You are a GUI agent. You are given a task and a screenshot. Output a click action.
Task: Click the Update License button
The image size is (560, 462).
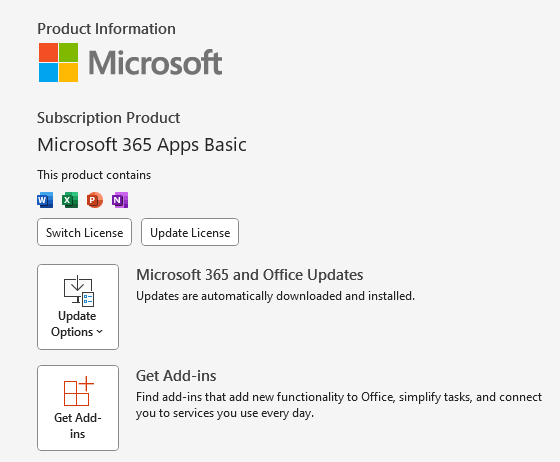(190, 232)
